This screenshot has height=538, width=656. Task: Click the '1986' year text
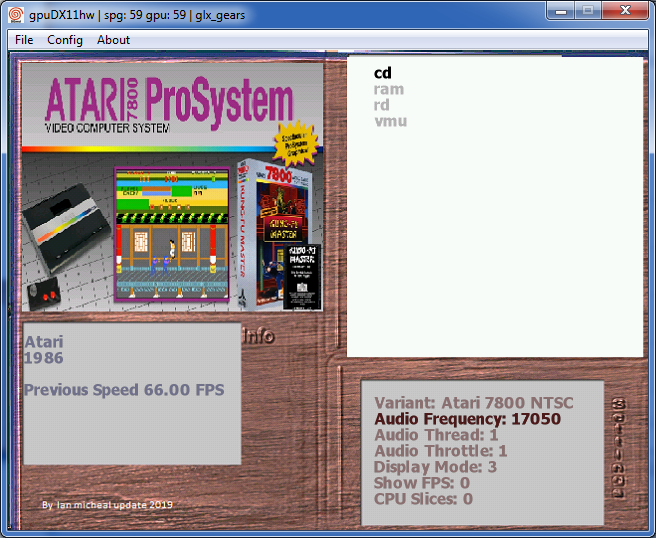coord(44,358)
